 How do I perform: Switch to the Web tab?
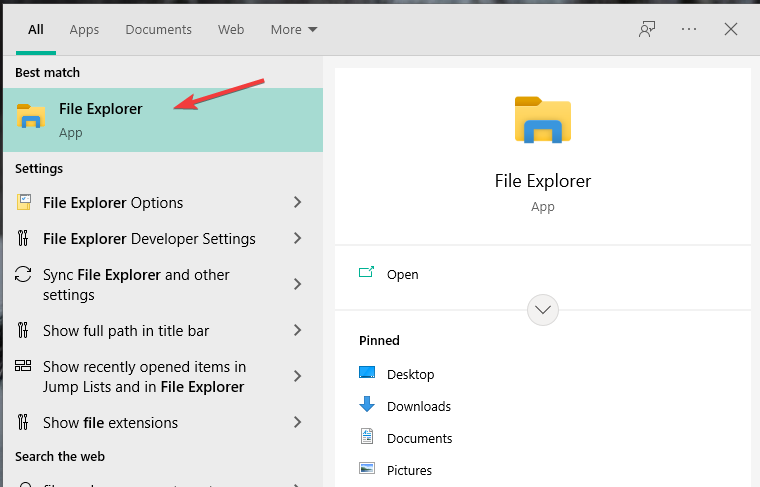(x=231, y=30)
